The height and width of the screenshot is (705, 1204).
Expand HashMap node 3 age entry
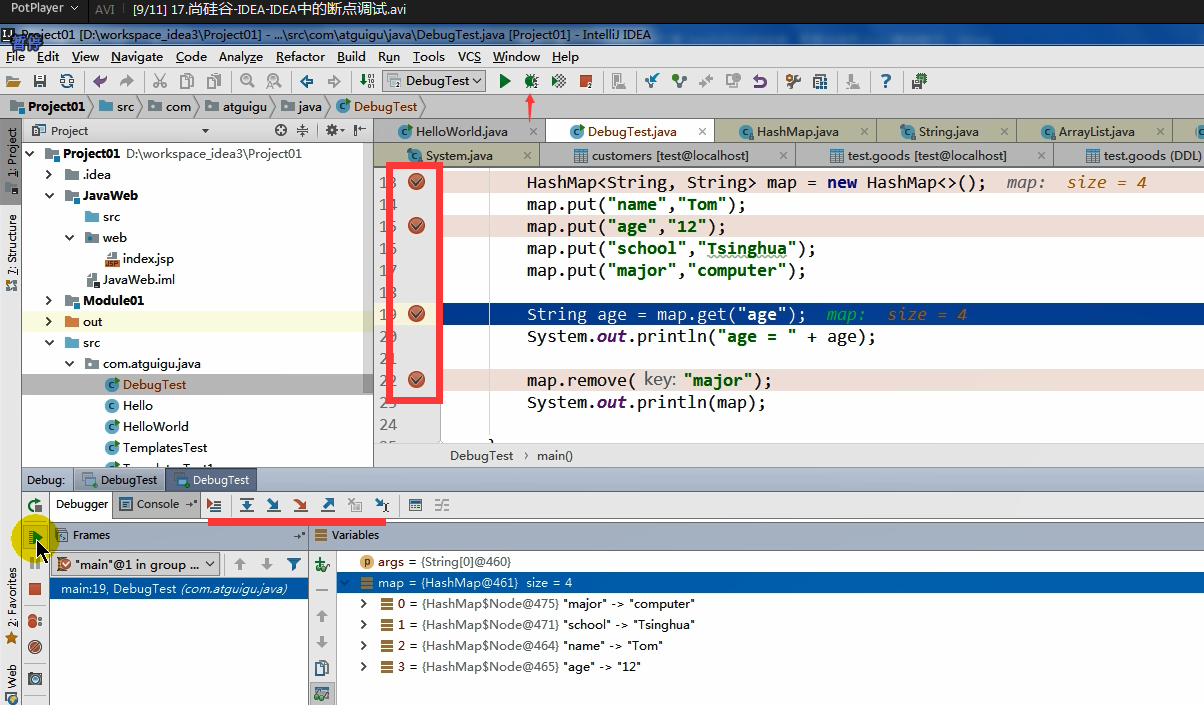[x=365, y=667]
